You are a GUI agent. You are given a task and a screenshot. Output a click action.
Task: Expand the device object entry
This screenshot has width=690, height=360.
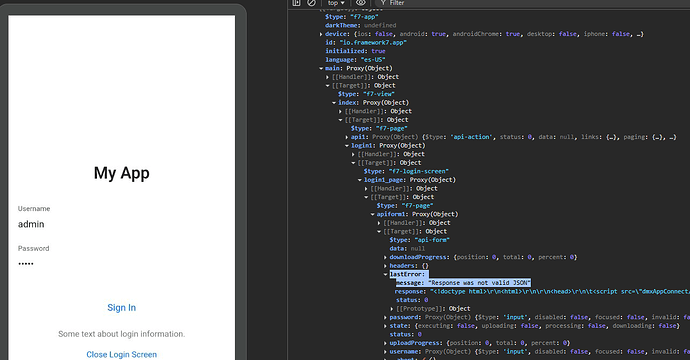tap(321, 34)
